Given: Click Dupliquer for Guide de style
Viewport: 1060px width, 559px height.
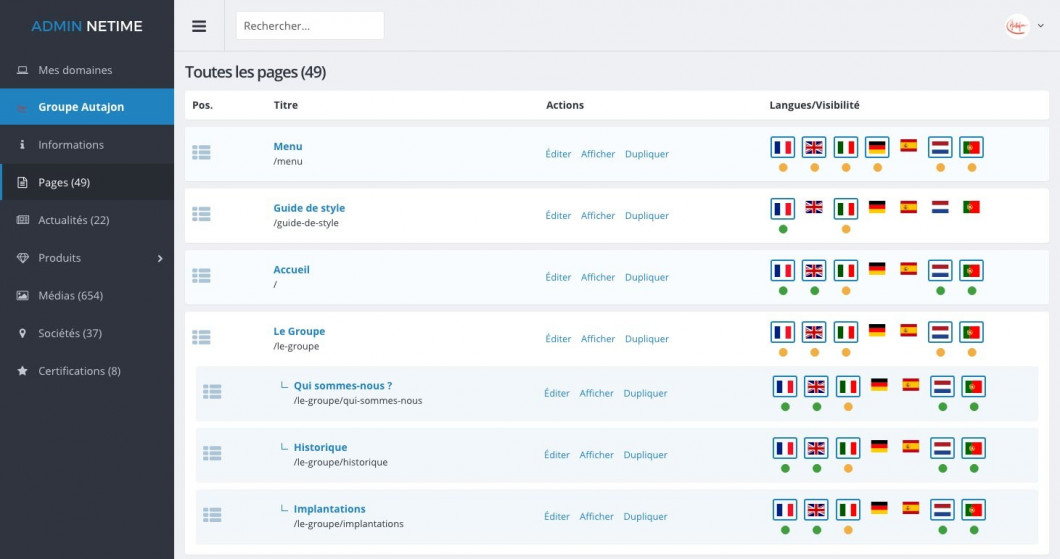Looking at the screenshot, I should [647, 216].
